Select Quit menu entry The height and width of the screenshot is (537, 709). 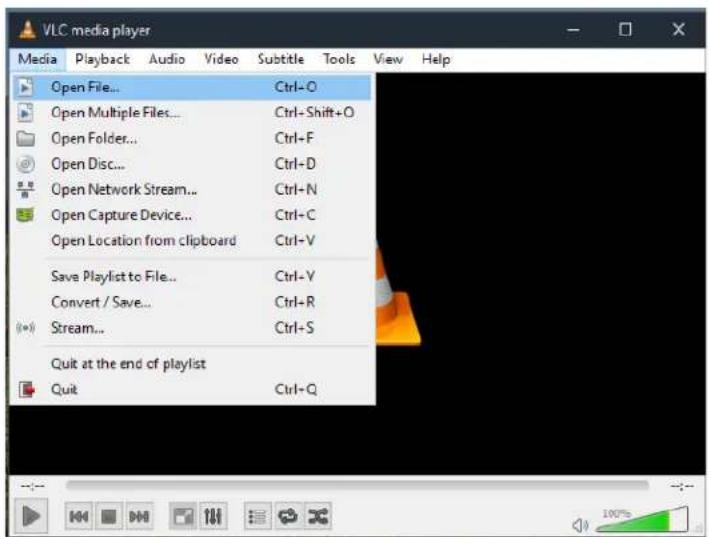click(x=192, y=389)
